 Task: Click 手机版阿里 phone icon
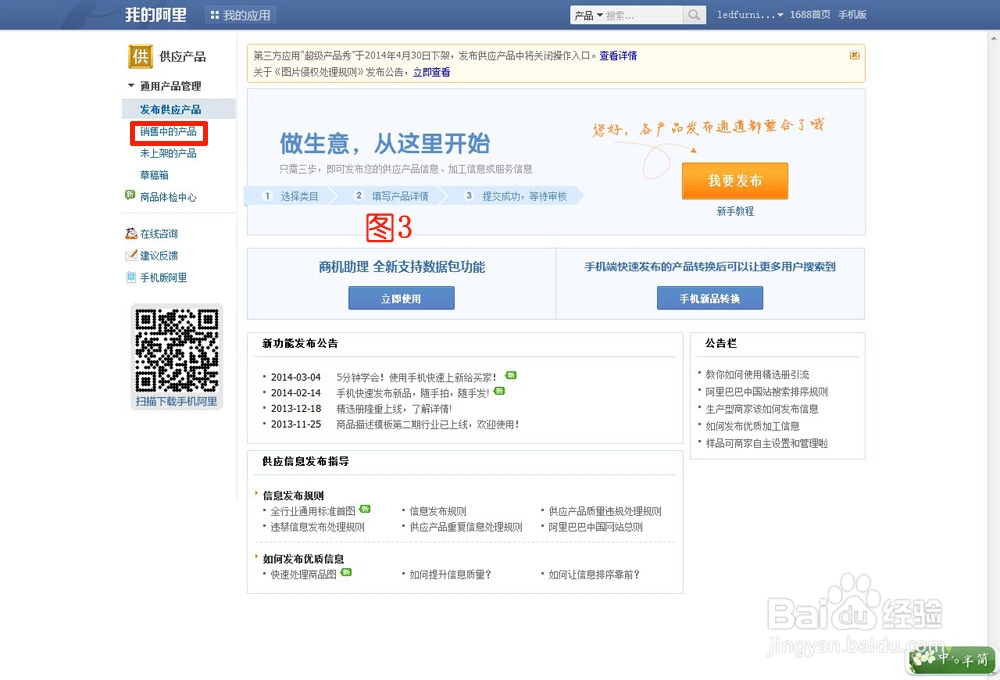pyautogui.click(x=131, y=277)
